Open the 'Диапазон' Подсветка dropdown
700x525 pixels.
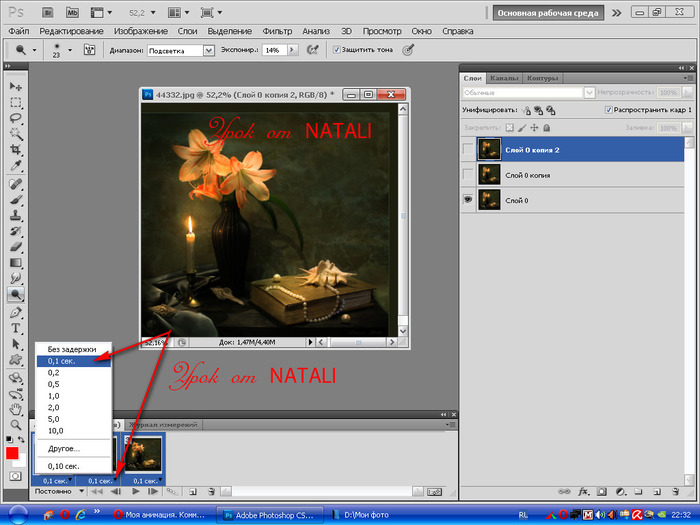coord(208,50)
